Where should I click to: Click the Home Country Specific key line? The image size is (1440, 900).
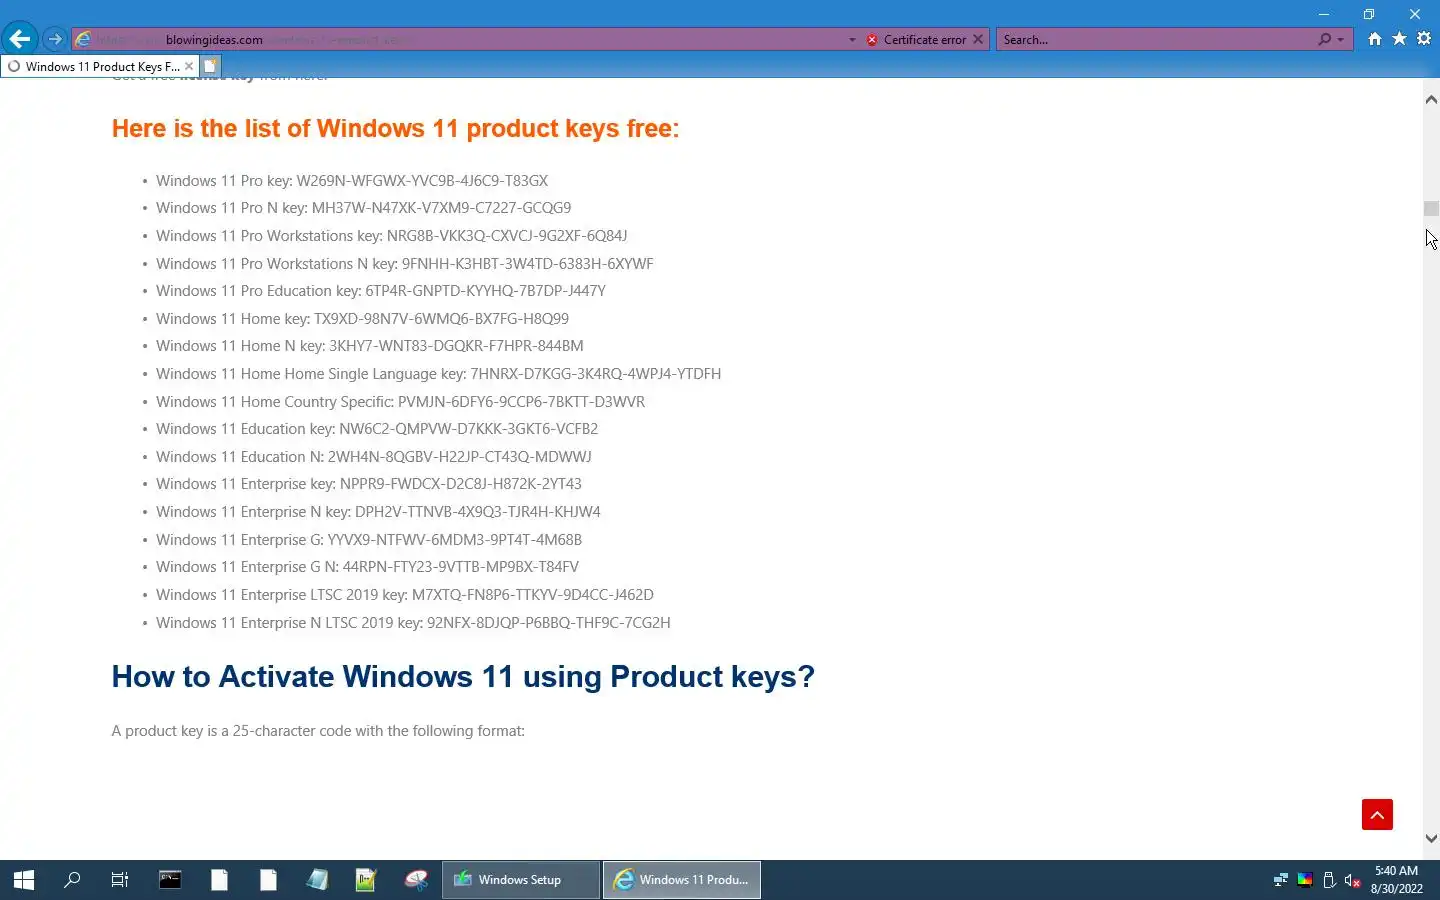[x=400, y=402]
